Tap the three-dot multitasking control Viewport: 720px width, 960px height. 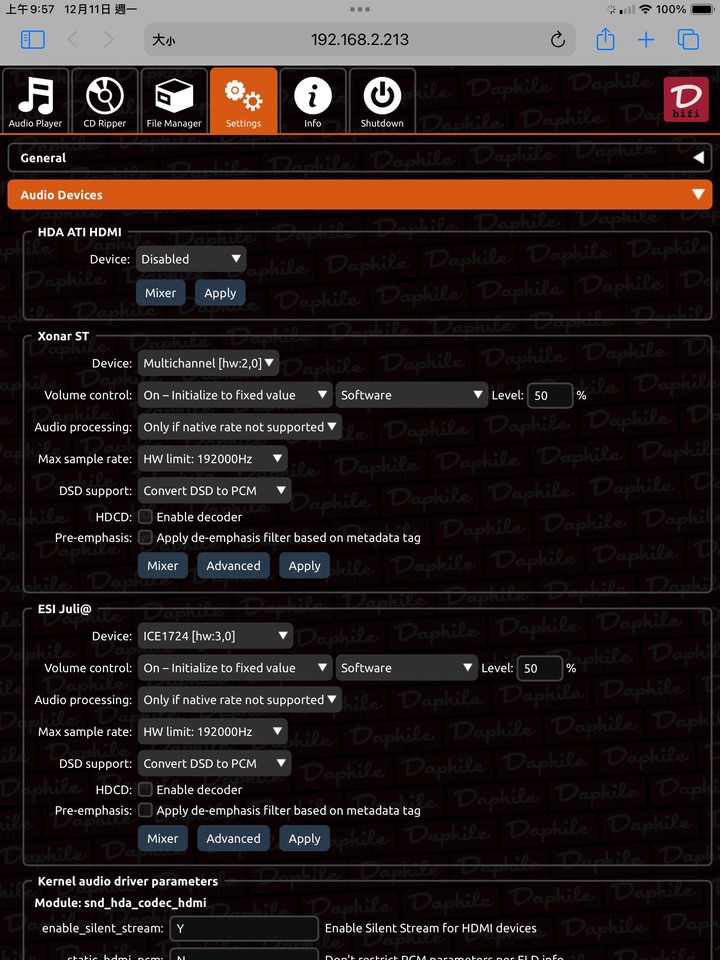pos(359,9)
